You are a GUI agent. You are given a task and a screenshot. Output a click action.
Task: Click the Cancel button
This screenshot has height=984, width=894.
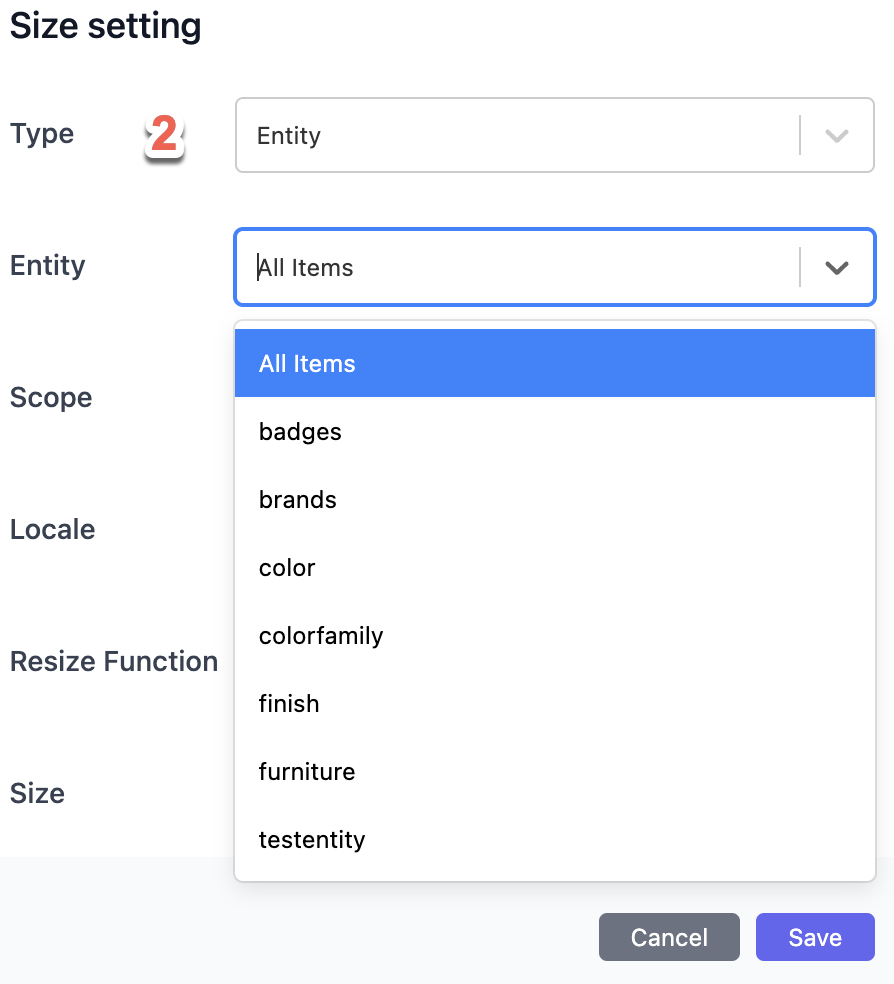[x=669, y=937]
